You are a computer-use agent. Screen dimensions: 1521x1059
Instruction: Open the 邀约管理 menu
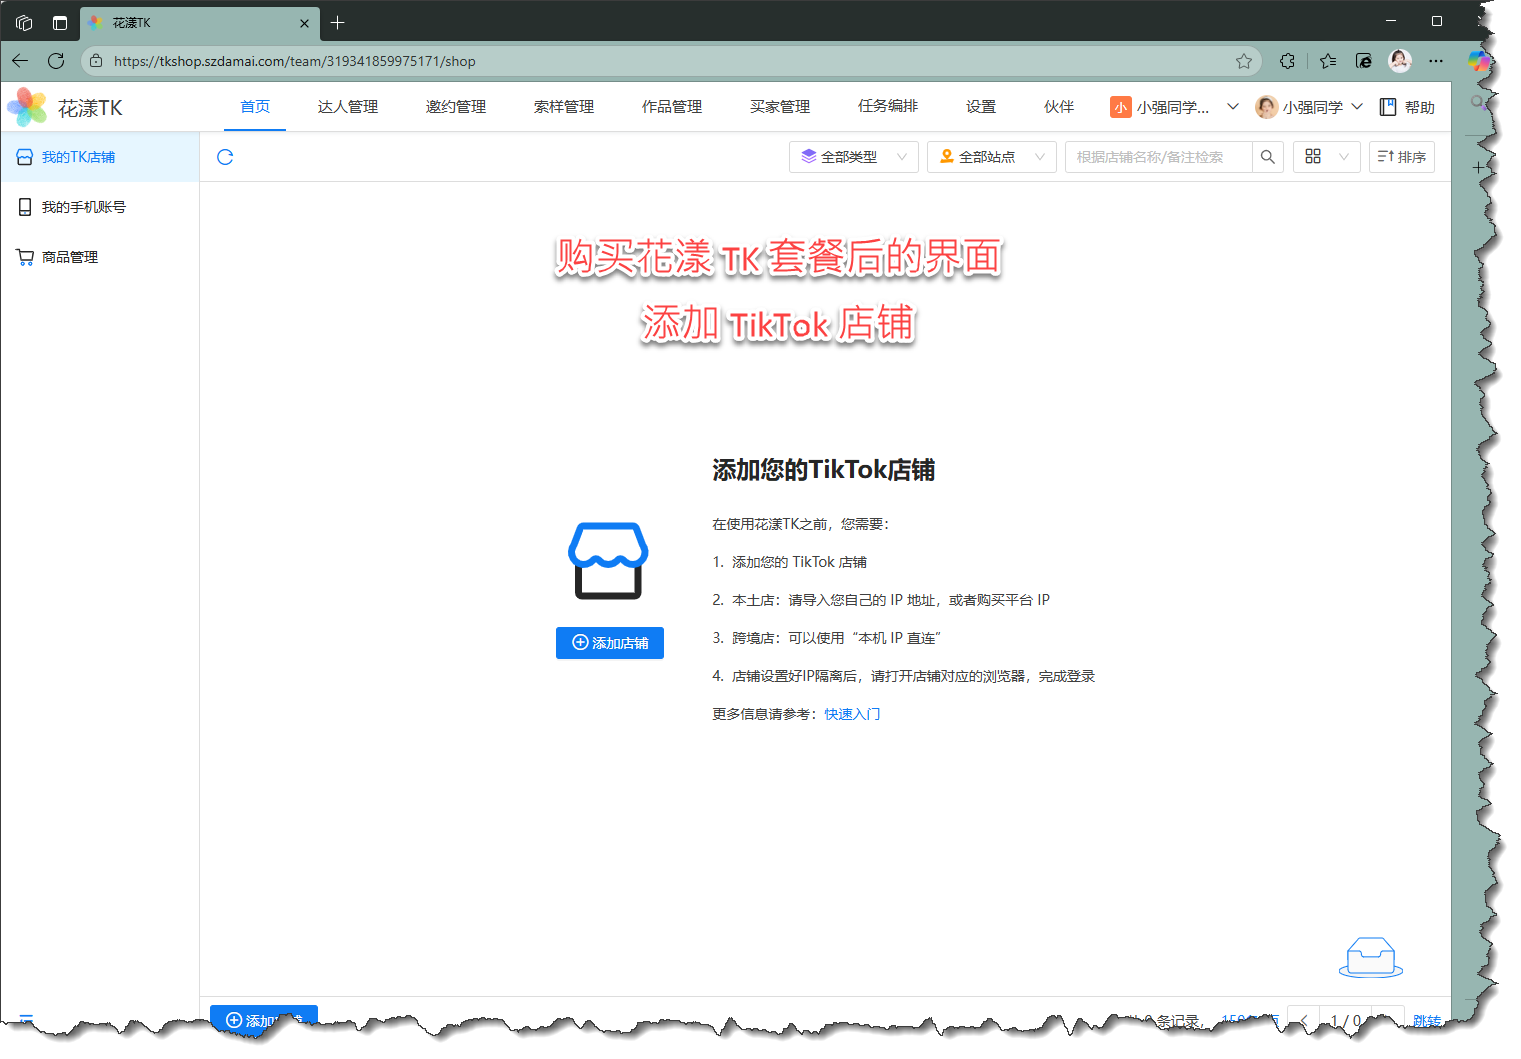point(456,106)
